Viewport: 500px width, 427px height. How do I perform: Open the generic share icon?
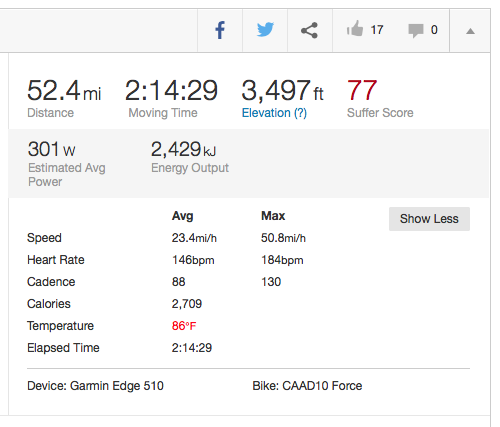point(309,30)
